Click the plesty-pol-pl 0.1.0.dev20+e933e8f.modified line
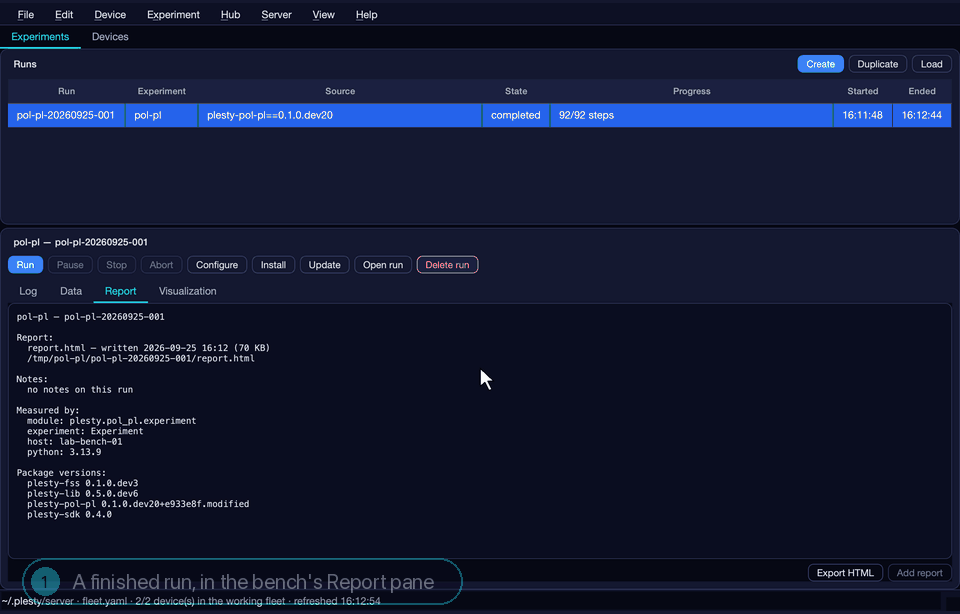The image size is (960, 614). (138, 504)
